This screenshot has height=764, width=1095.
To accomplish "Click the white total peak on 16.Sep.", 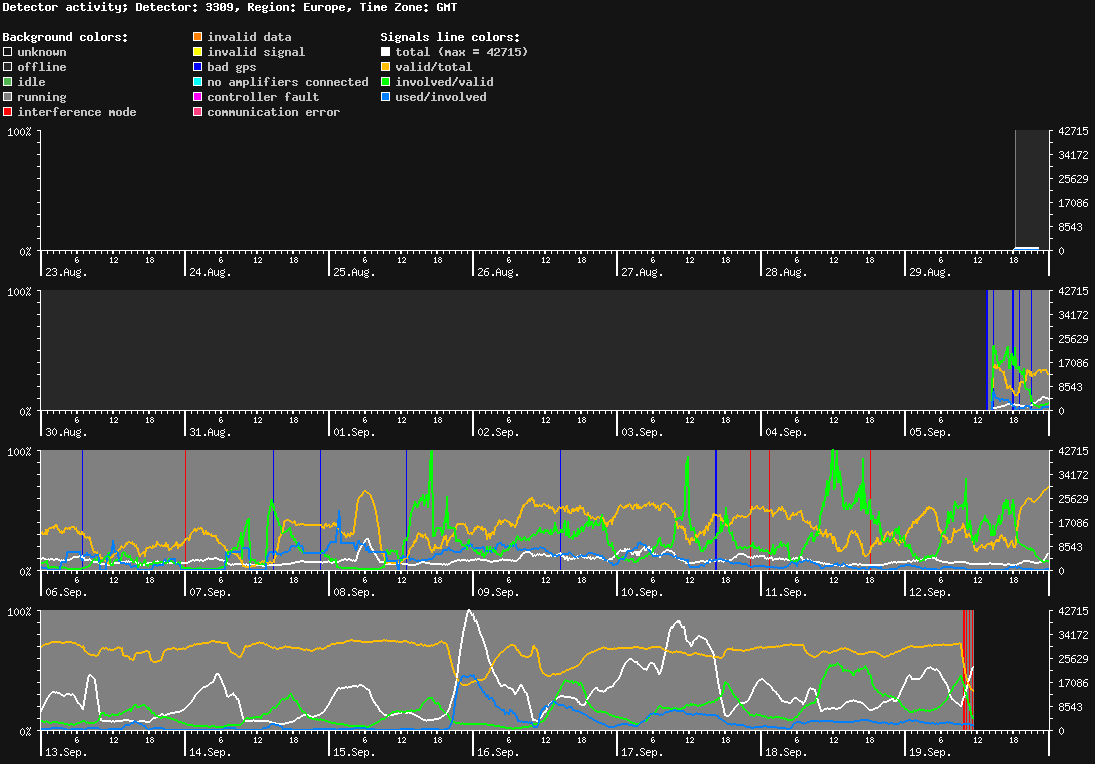I will [x=469, y=612].
